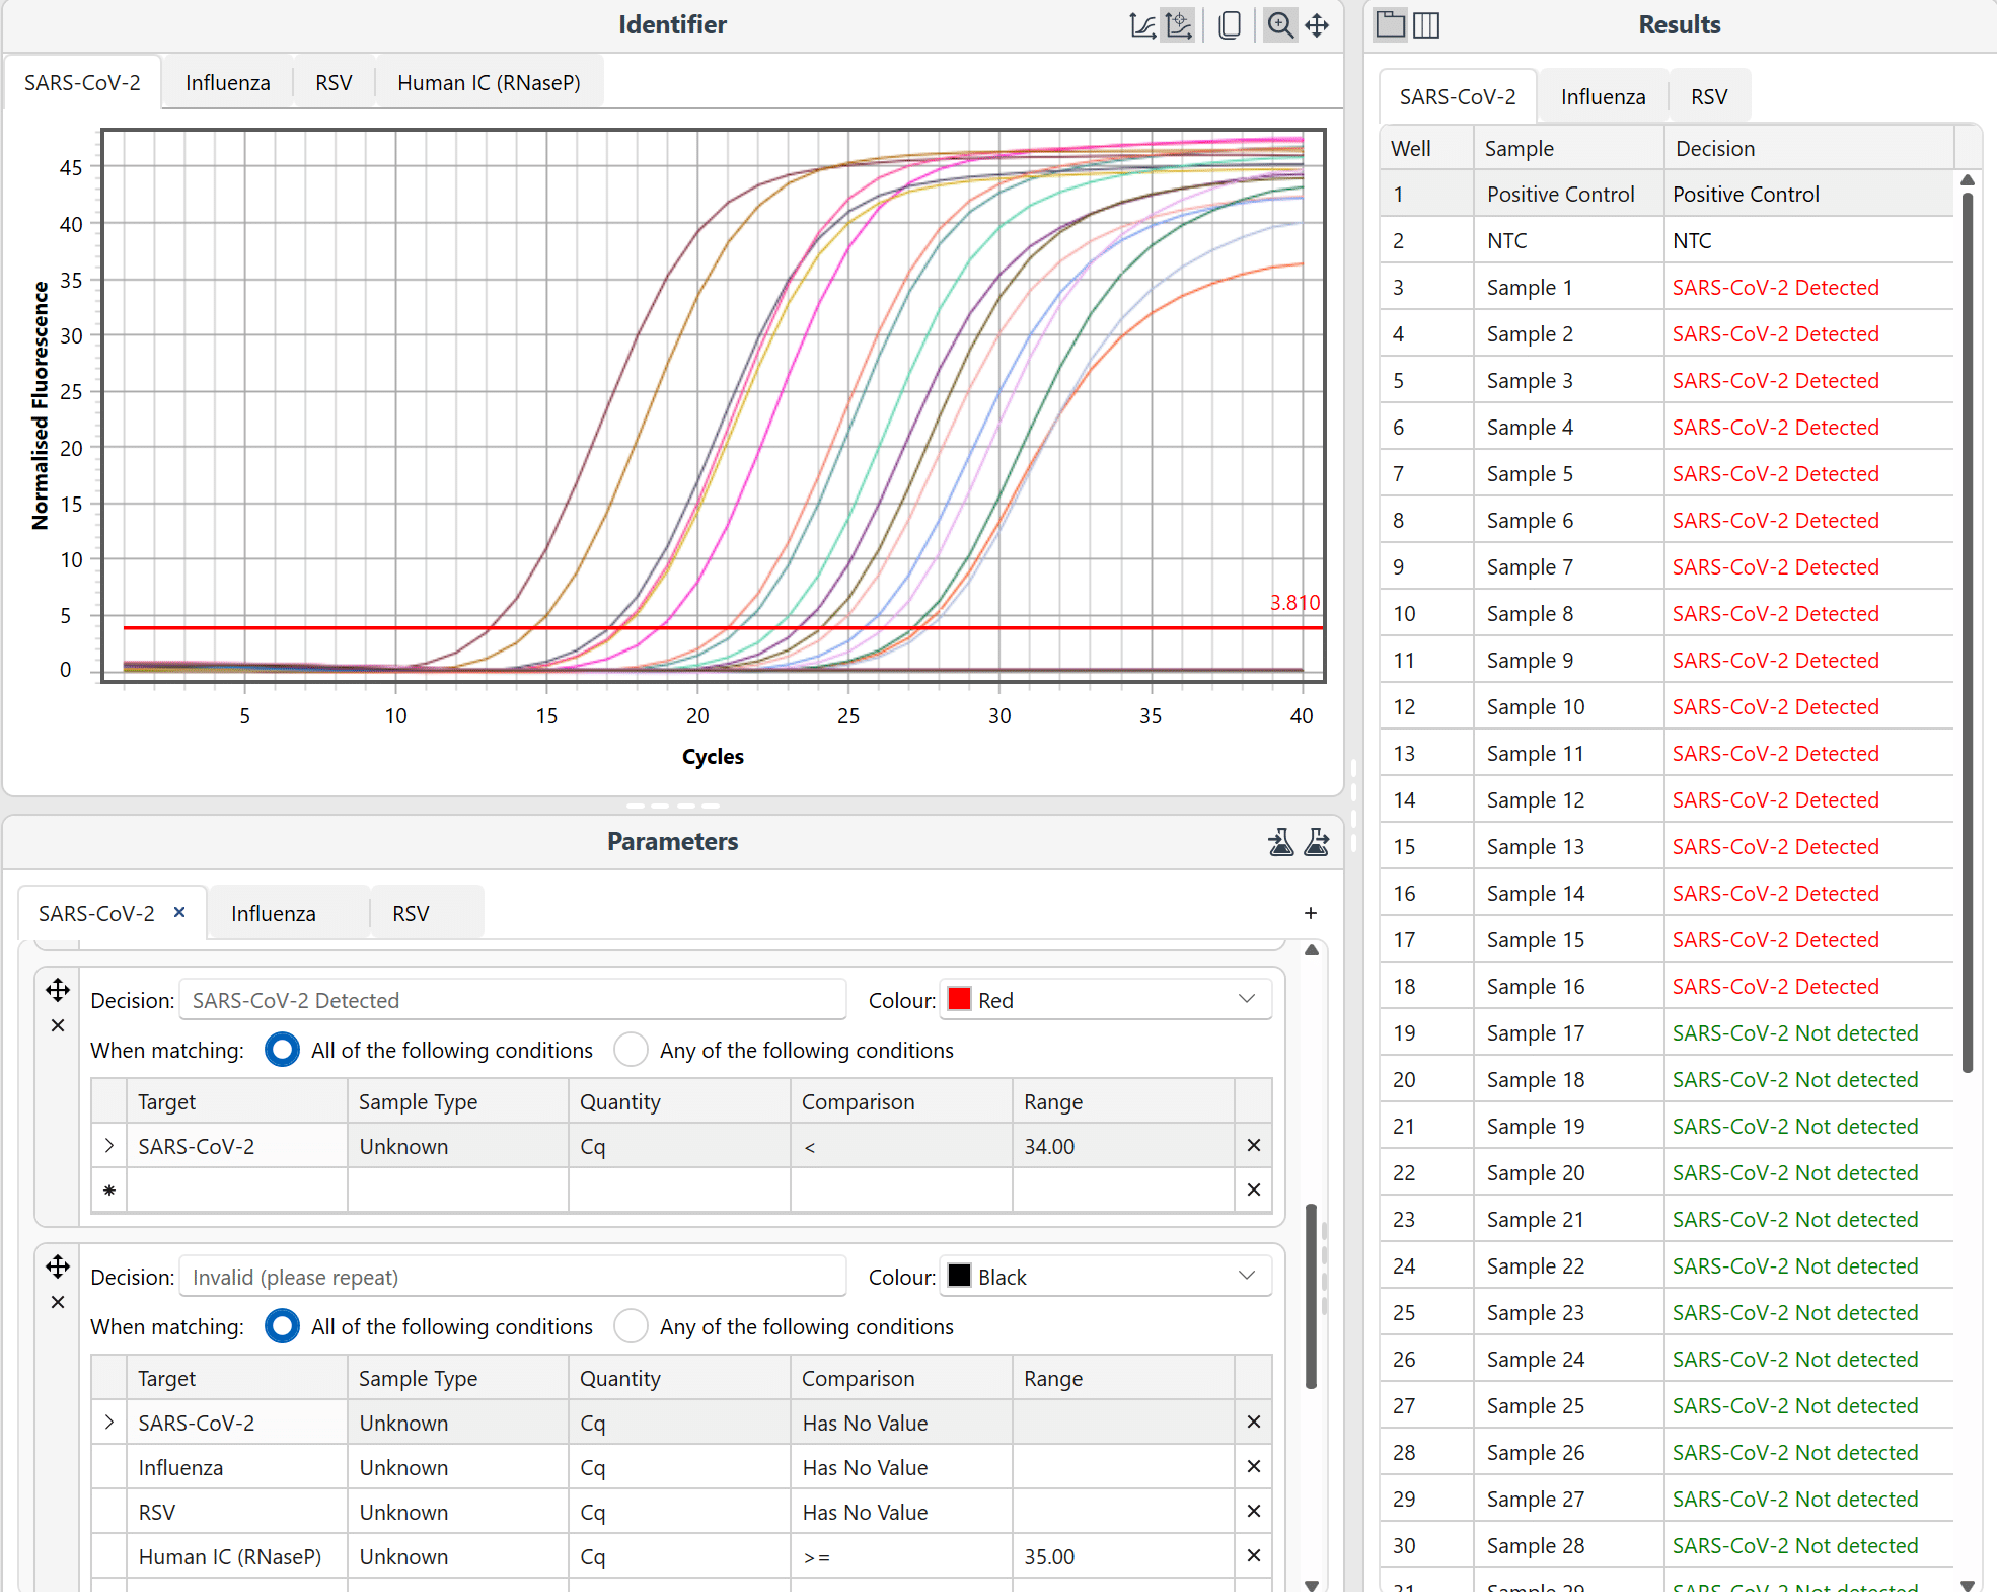The image size is (1998, 1592).
Task: Select 'All of the following conditions' for Invalid rule
Action: point(282,1326)
